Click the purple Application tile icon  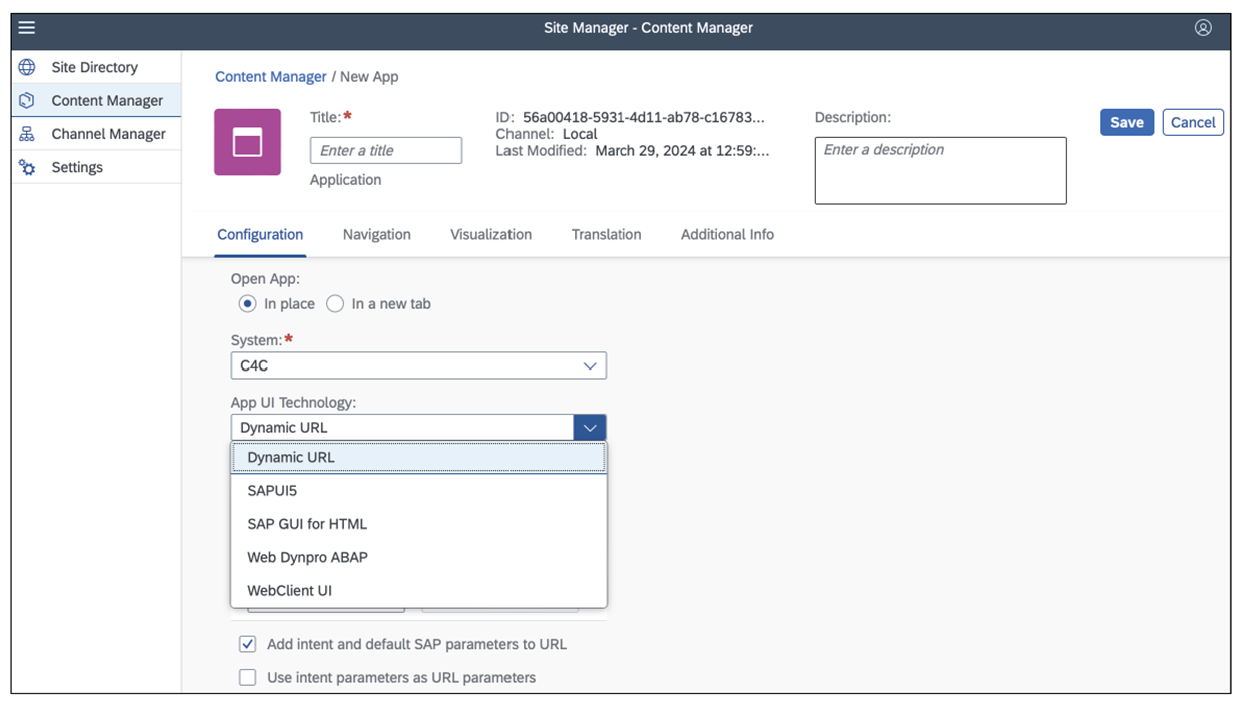pyautogui.click(x=247, y=142)
